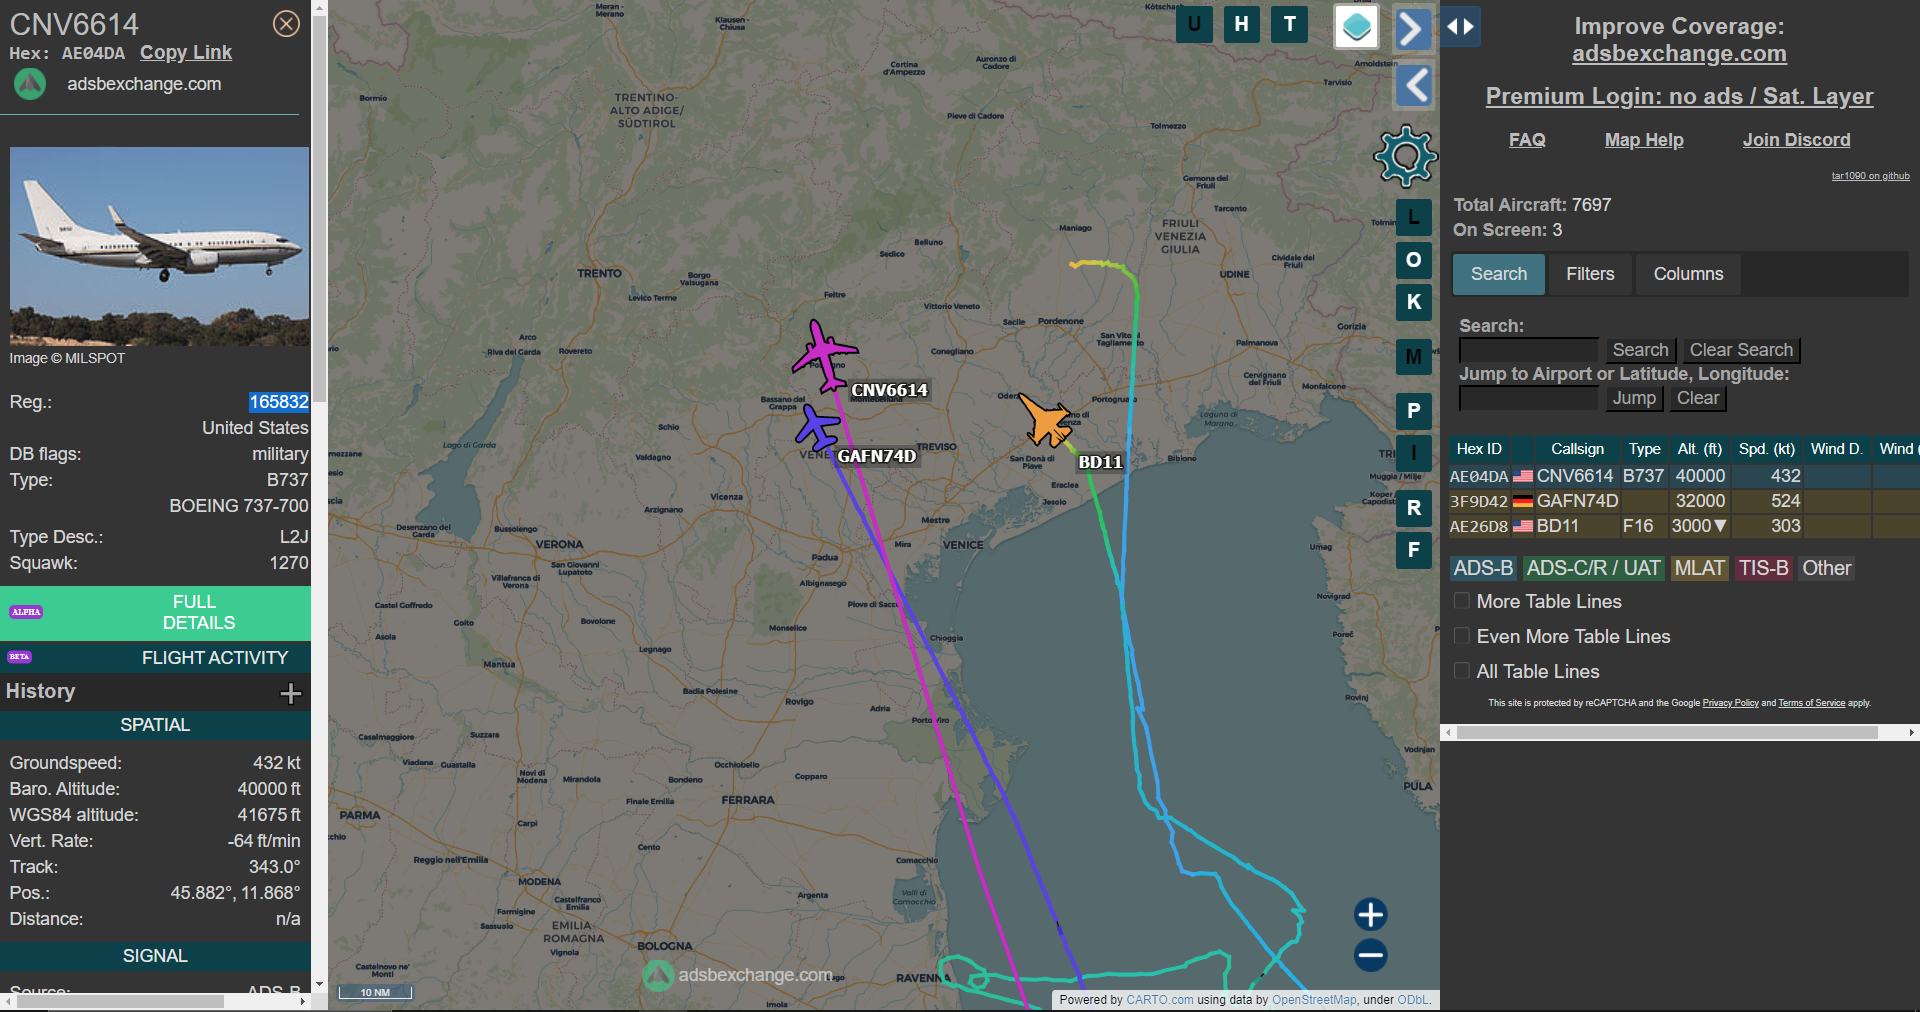Viewport: 1920px width, 1012px height.
Task: Sort table by Type column
Action: 1644,449
